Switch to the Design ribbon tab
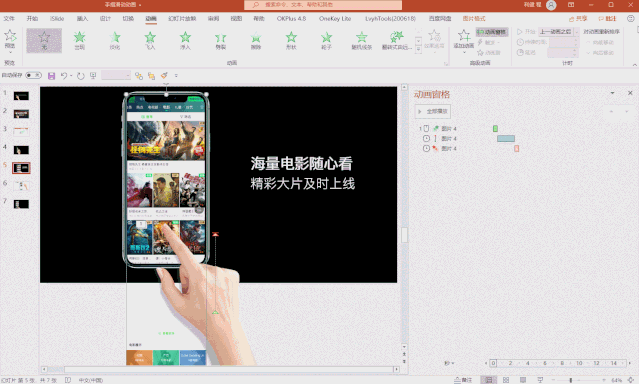Image resolution: width=639 pixels, height=384 pixels. [x=105, y=19]
